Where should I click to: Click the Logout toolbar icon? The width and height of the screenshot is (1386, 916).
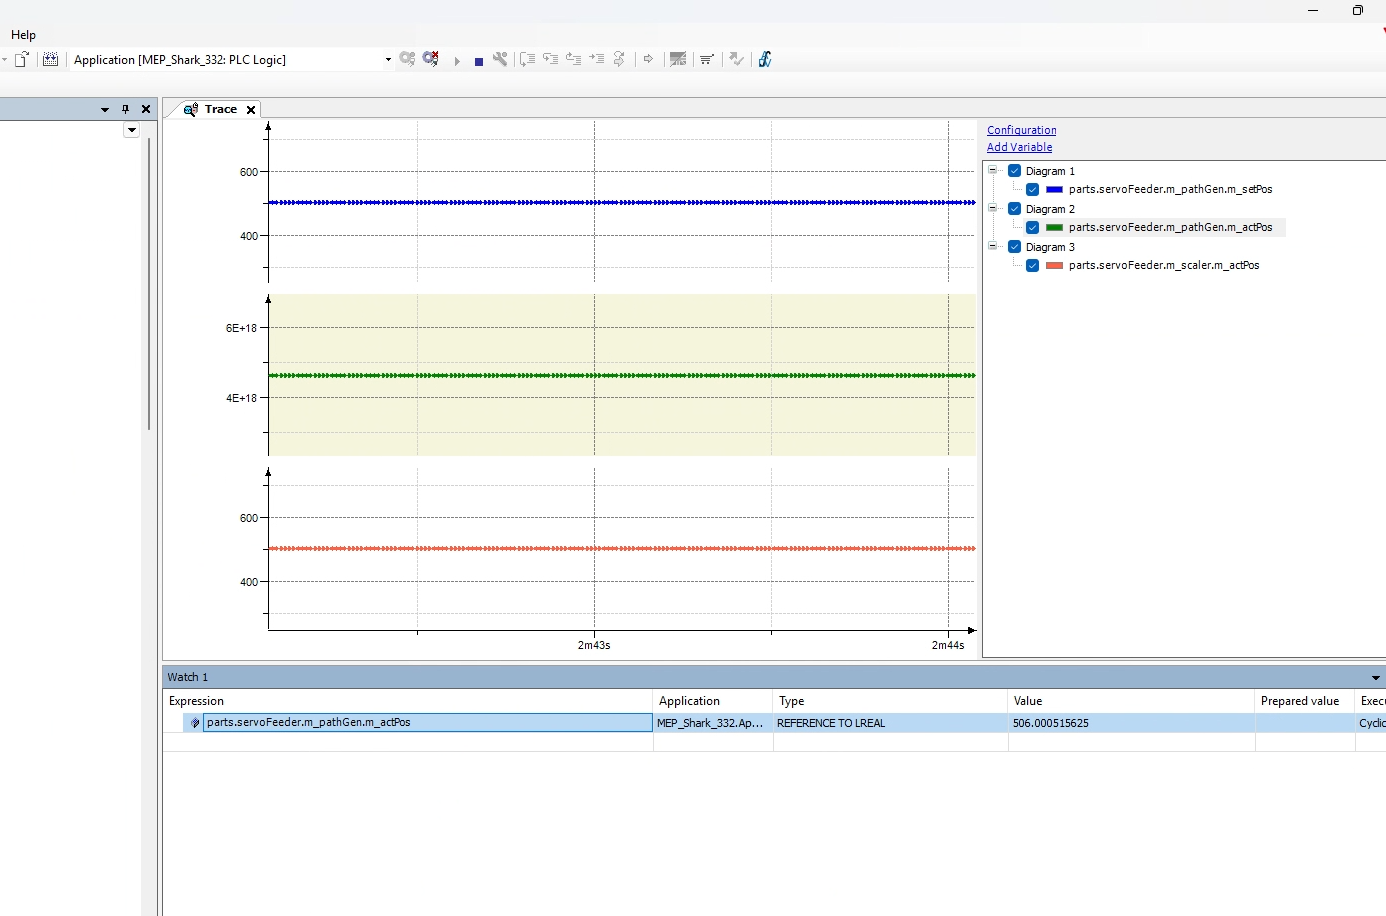[431, 59]
